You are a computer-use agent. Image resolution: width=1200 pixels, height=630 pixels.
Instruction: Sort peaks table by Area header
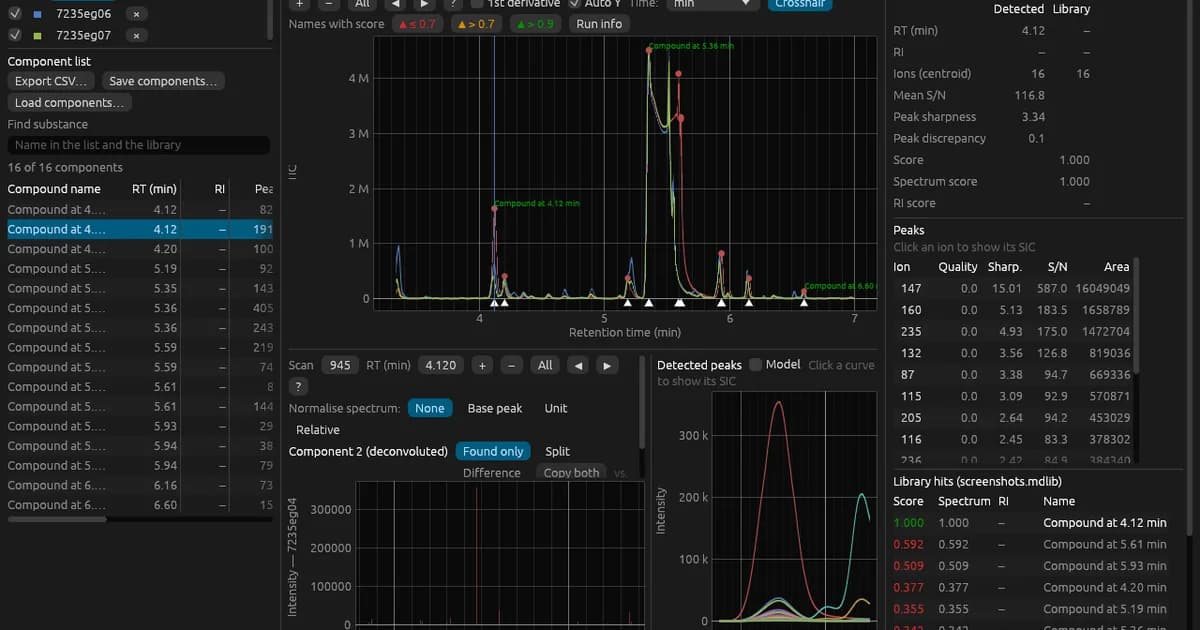coord(1117,267)
